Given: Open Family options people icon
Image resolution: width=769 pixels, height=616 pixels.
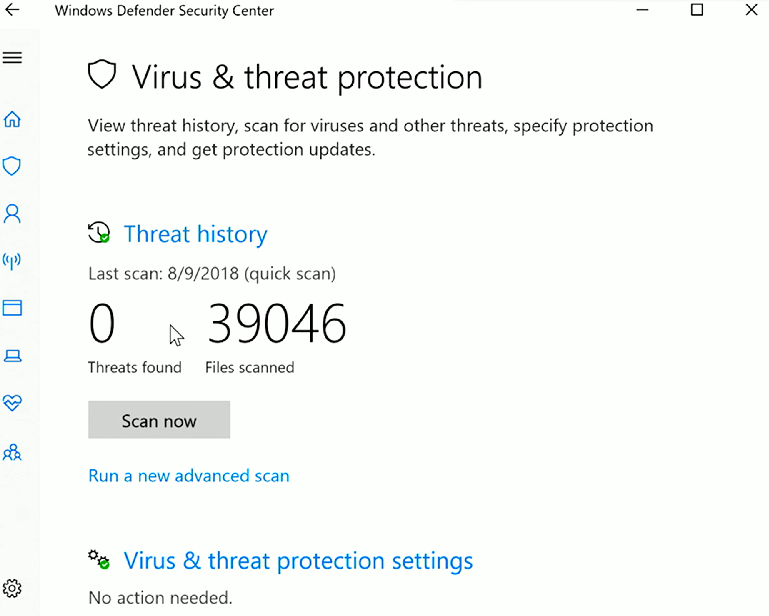Looking at the screenshot, I should (12, 452).
